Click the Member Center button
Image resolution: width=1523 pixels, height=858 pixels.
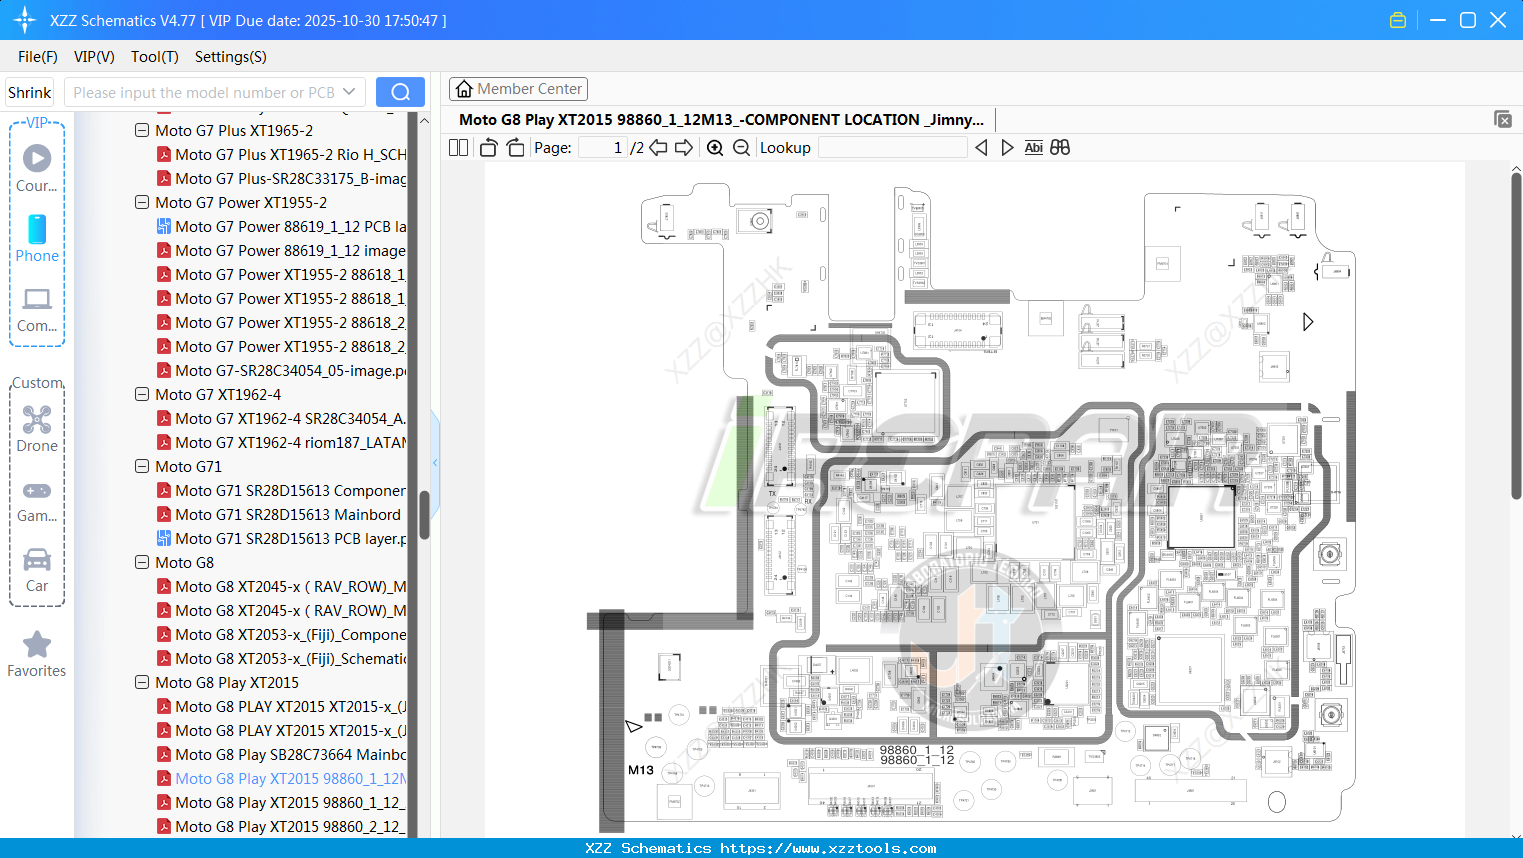click(x=518, y=88)
